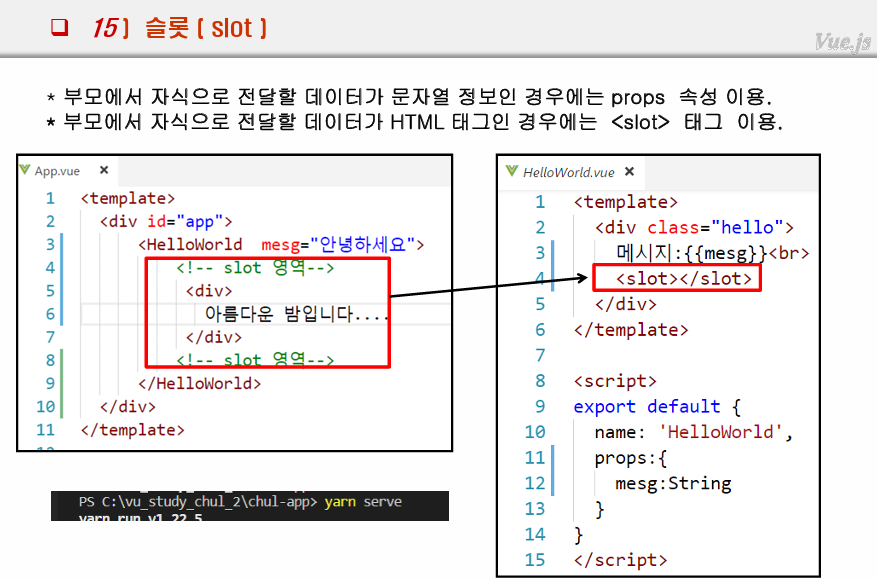Click the opening <template> tag in App.vue

click(128, 198)
